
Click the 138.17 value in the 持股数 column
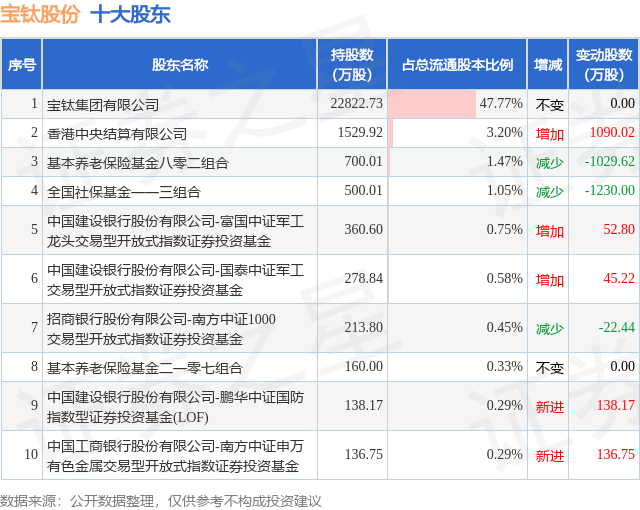click(x=363, y=405)
